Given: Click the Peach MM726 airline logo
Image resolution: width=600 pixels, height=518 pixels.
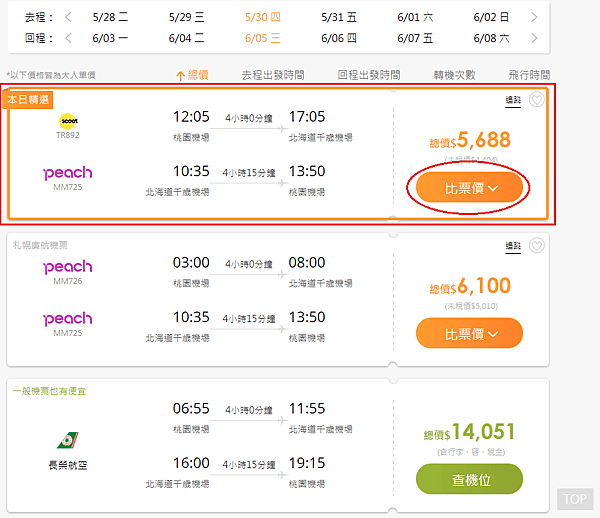Looking at the screenshot, I should [x=68, y=267].
